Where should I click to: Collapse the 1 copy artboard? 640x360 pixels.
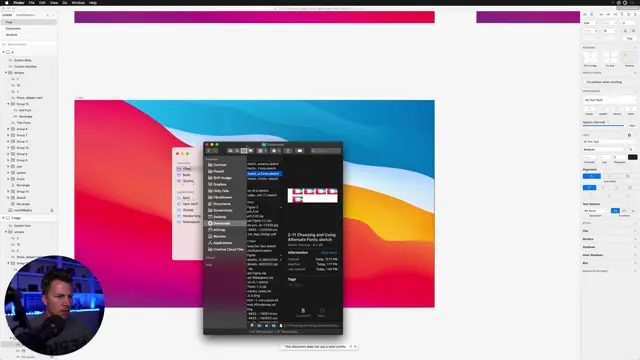(x=4, y=218)
